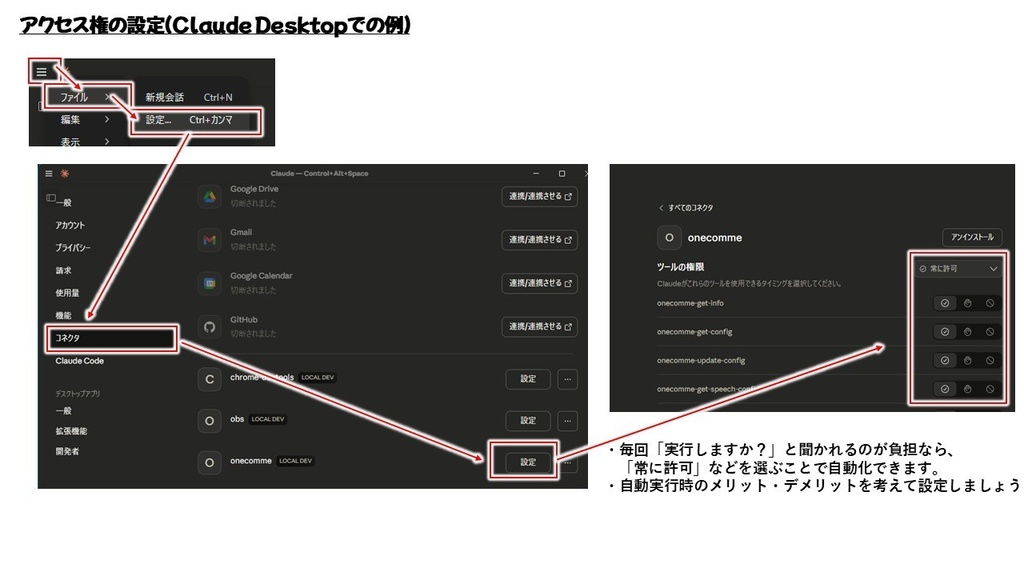The width and height of the screenshot is (1024, 576).
Task: Go back via すべてのコネクタ chevron
Action: (x=661, y=208)
